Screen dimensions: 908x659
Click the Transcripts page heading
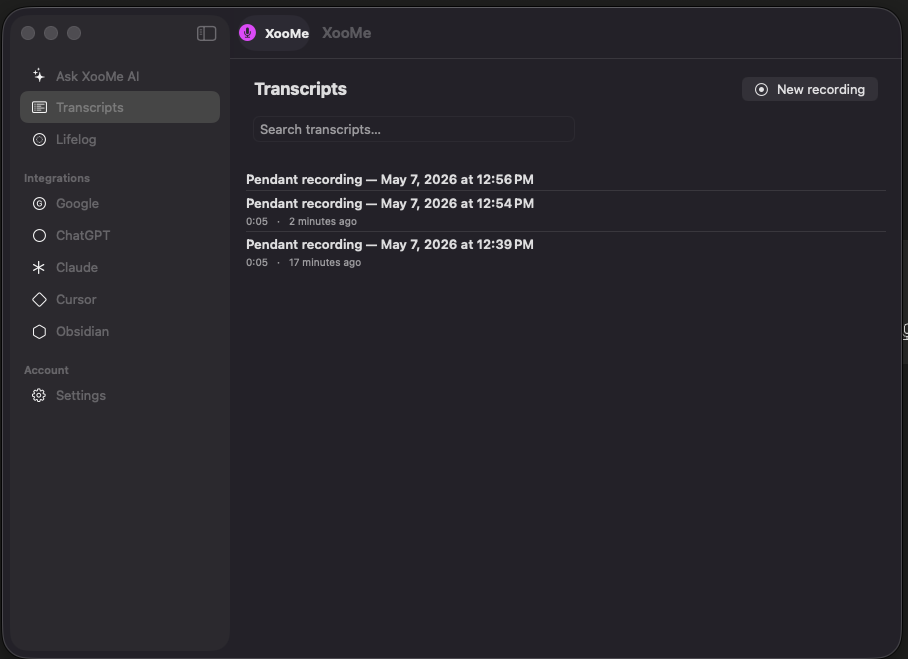(x=300, y=89)
